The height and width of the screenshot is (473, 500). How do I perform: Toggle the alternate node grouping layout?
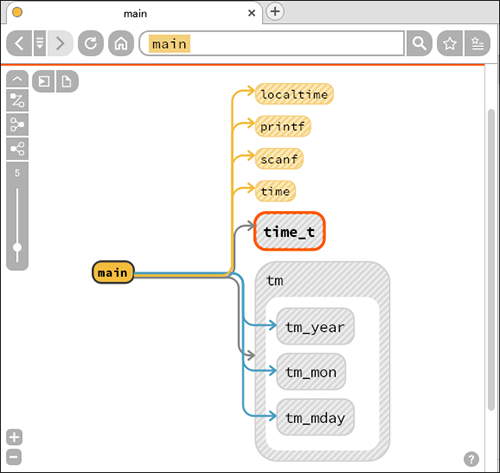(17, 149)
